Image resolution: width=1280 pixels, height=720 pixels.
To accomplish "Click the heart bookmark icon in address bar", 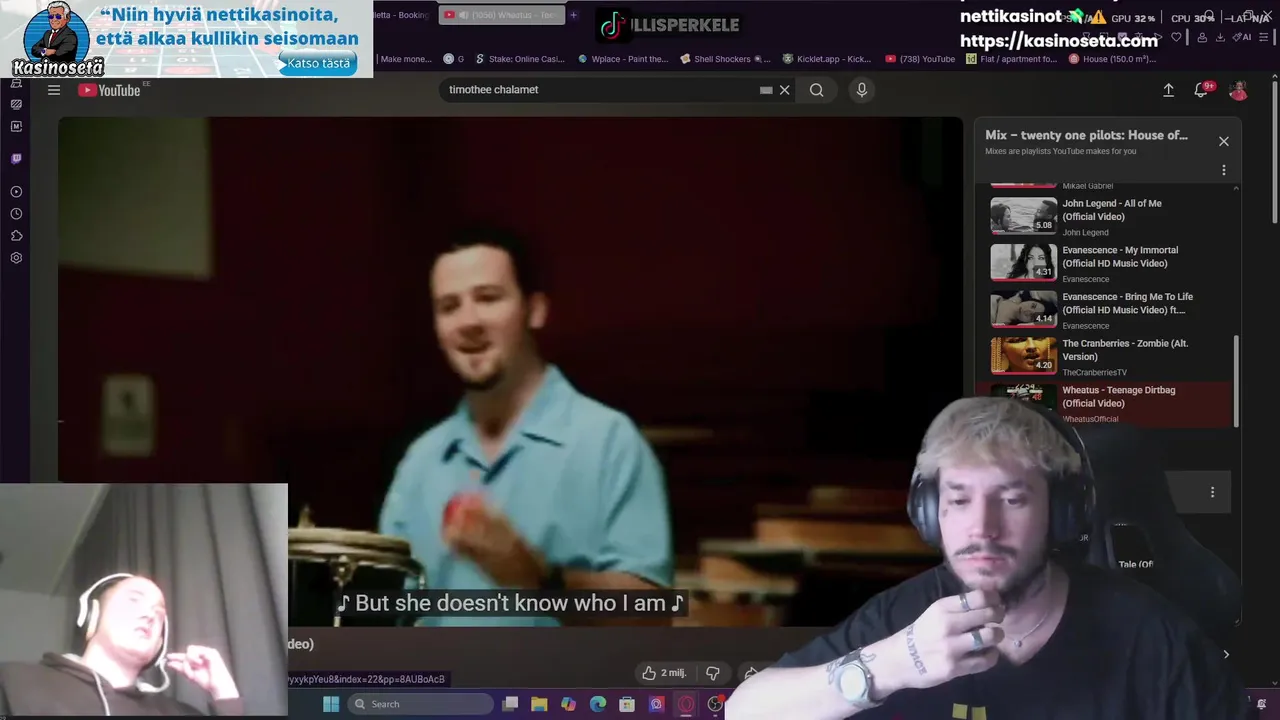I will click(x=1176, y=37).
